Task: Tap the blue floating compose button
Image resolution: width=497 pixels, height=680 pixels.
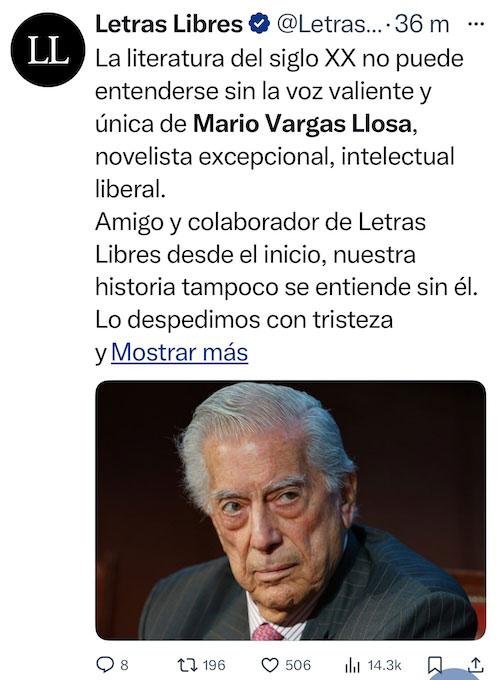Action: (456, 675)
